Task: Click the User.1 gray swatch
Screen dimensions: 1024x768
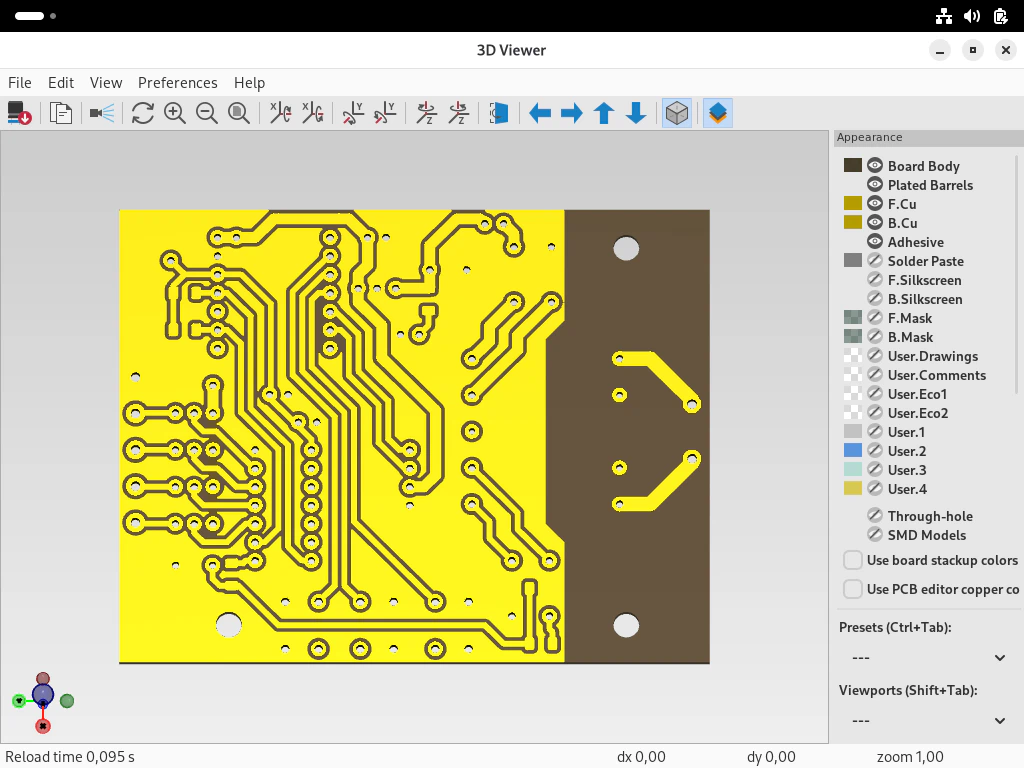Action: click(852, 431)
